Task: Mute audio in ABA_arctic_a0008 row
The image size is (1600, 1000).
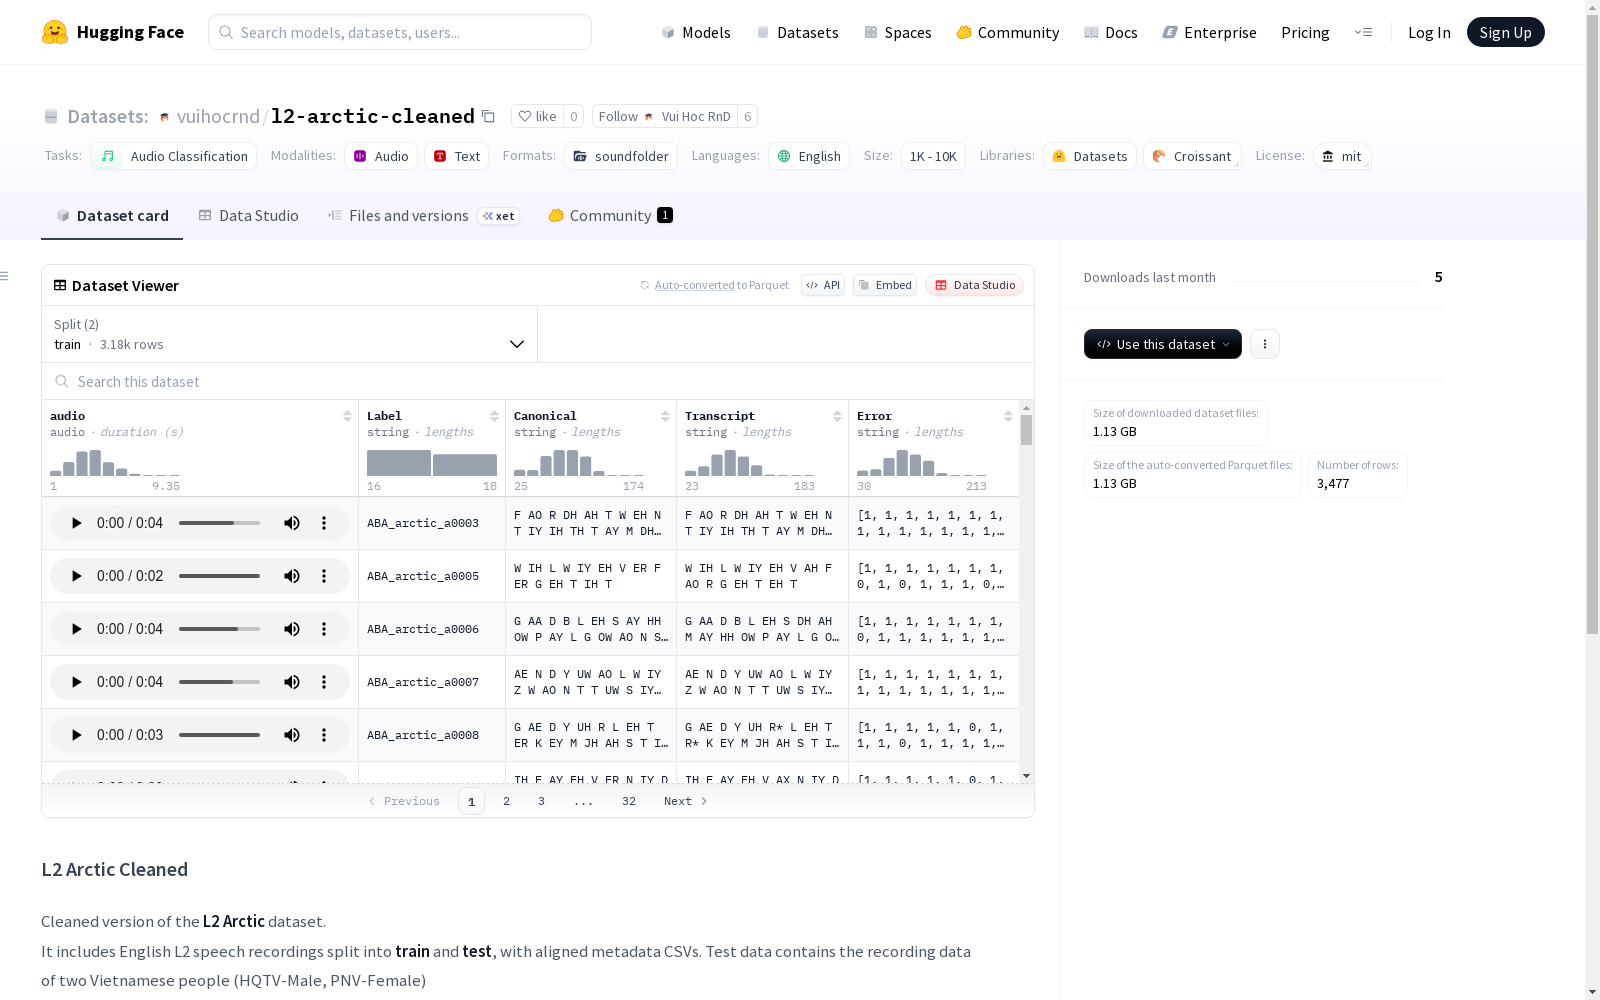Action: coord(292,735)
